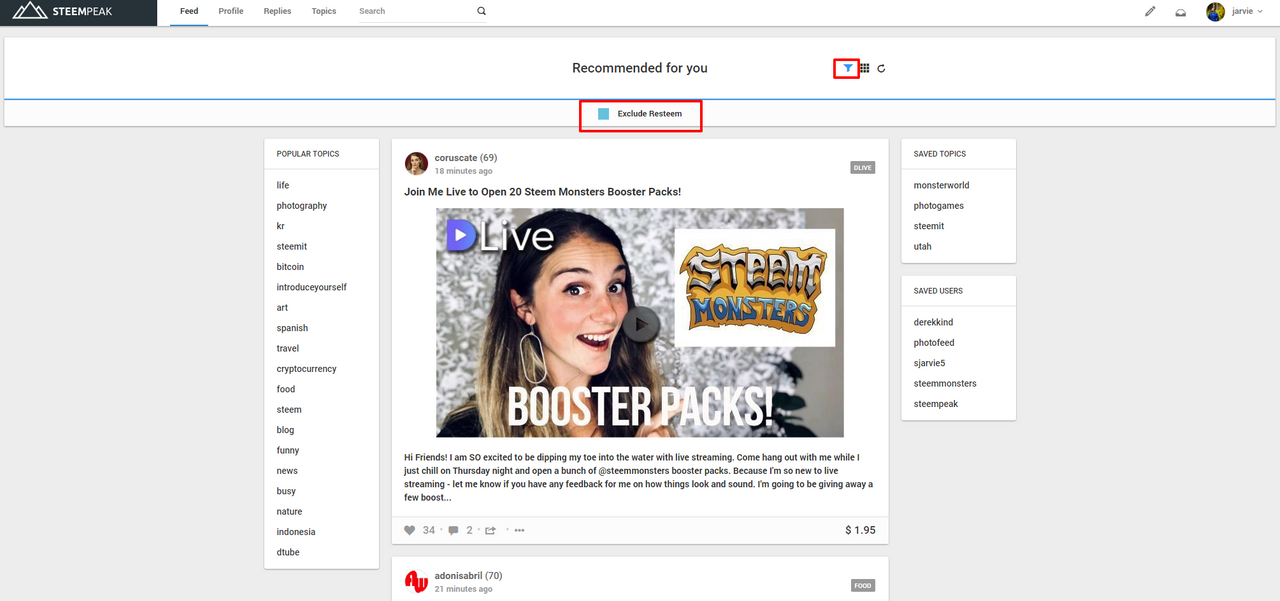
Task: Select the popular topic 'dtube'
Action: coord(288,553)
